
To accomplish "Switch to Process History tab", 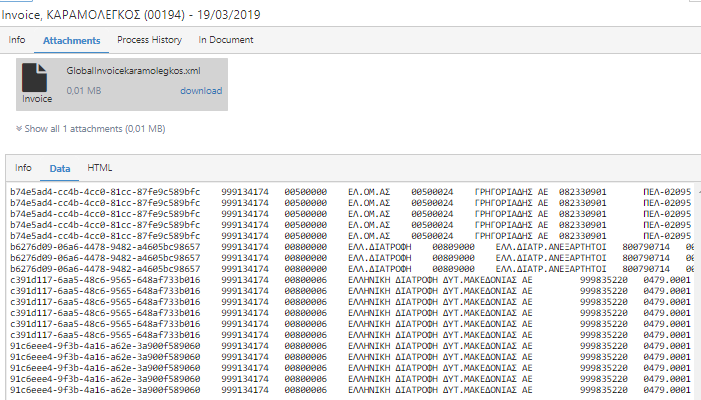I will click(x=149, y=40).
